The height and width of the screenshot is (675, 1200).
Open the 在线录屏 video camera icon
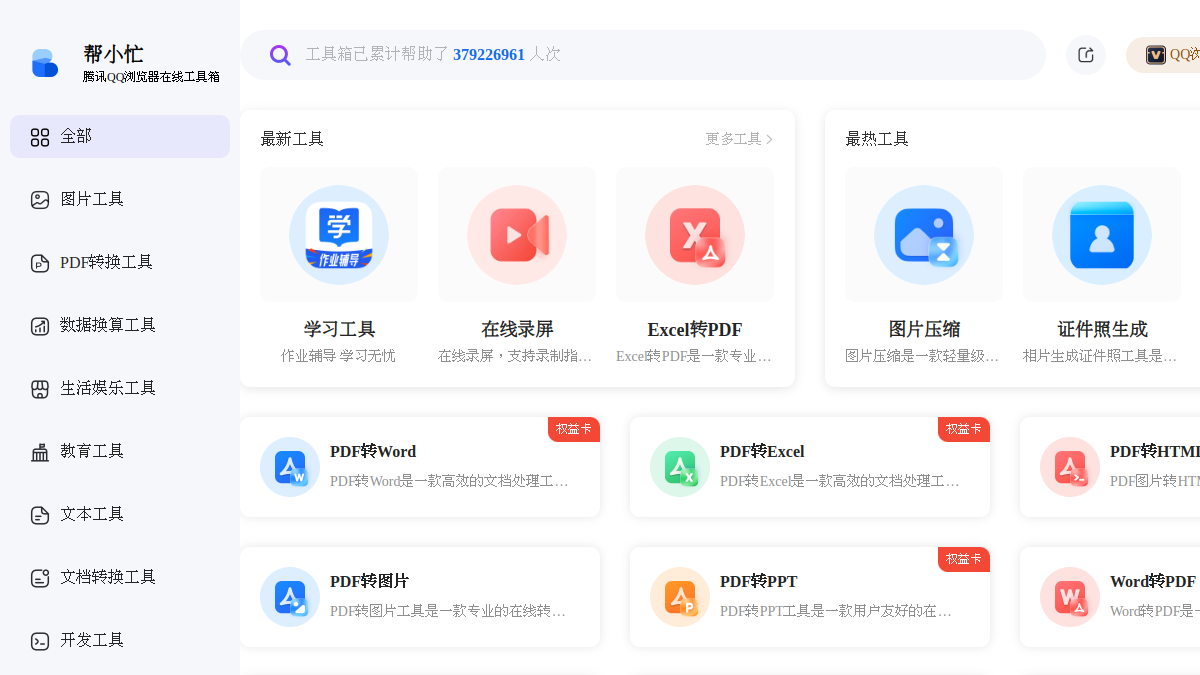point(517,235)
